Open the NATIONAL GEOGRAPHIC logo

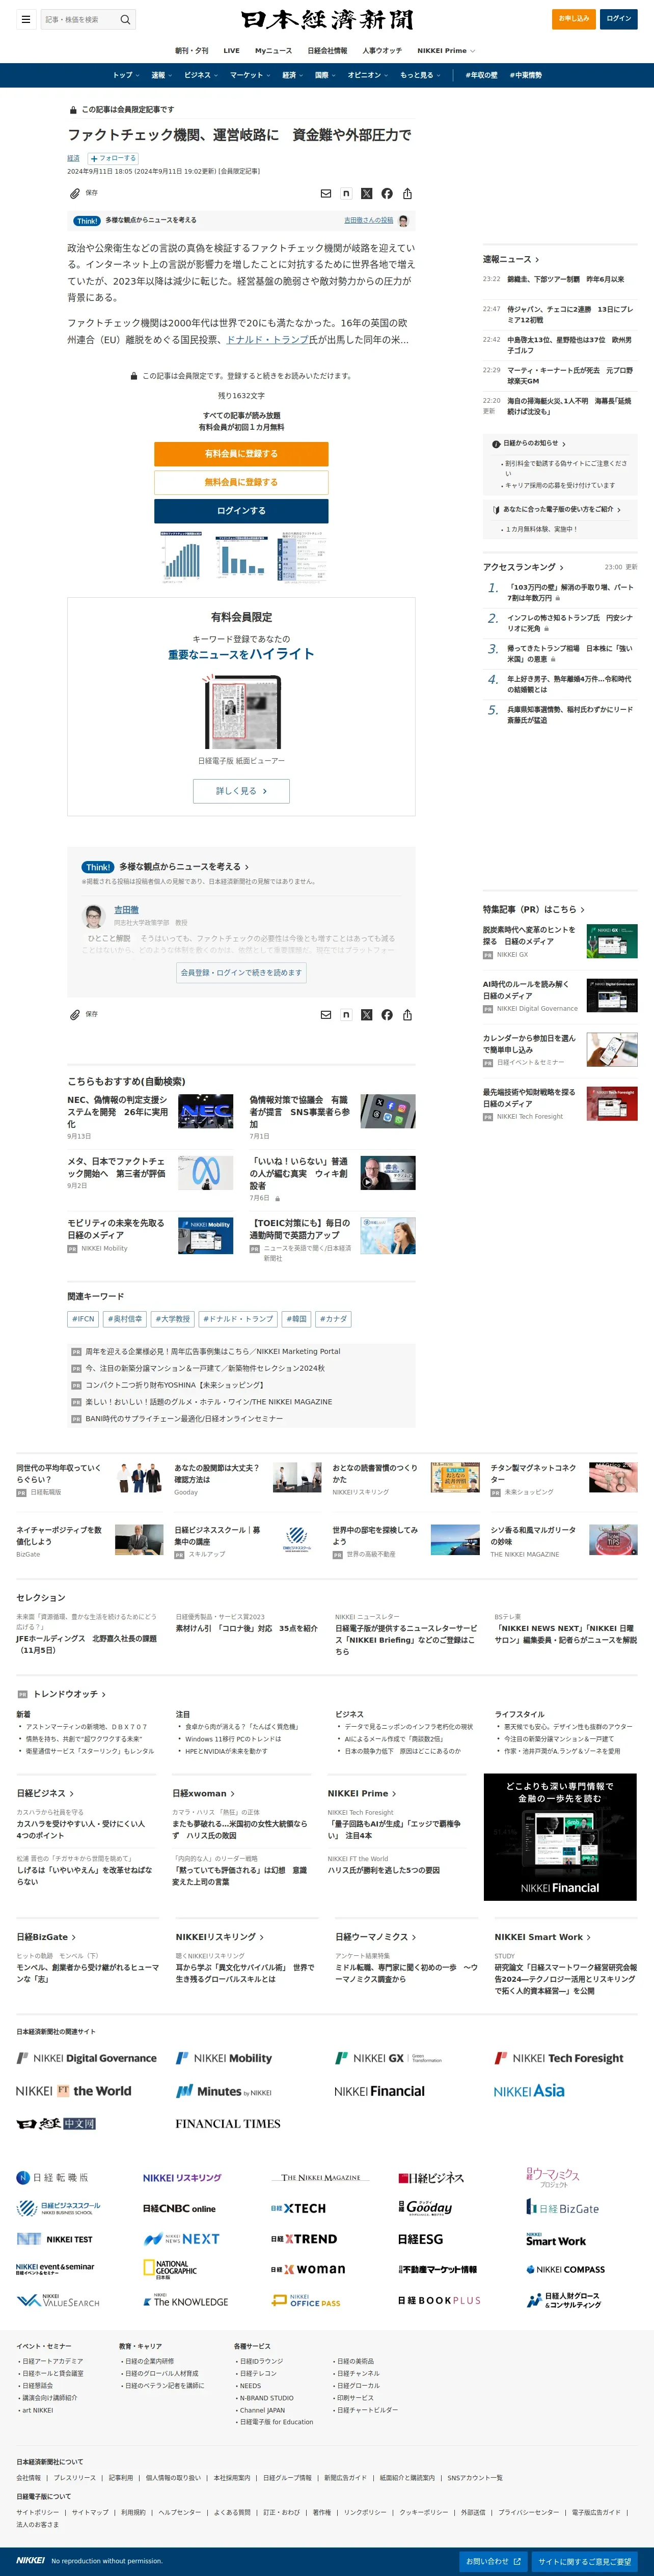click(x=170, y=2269)
